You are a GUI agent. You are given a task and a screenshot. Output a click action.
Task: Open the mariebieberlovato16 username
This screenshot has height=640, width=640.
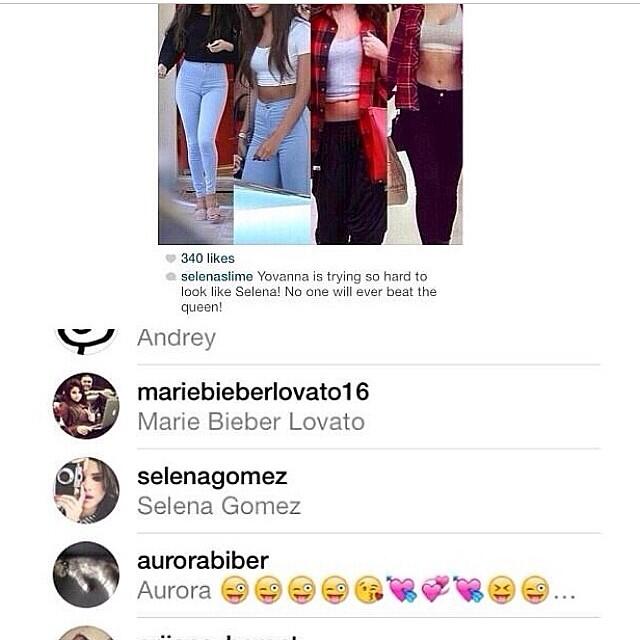point(253,392)
